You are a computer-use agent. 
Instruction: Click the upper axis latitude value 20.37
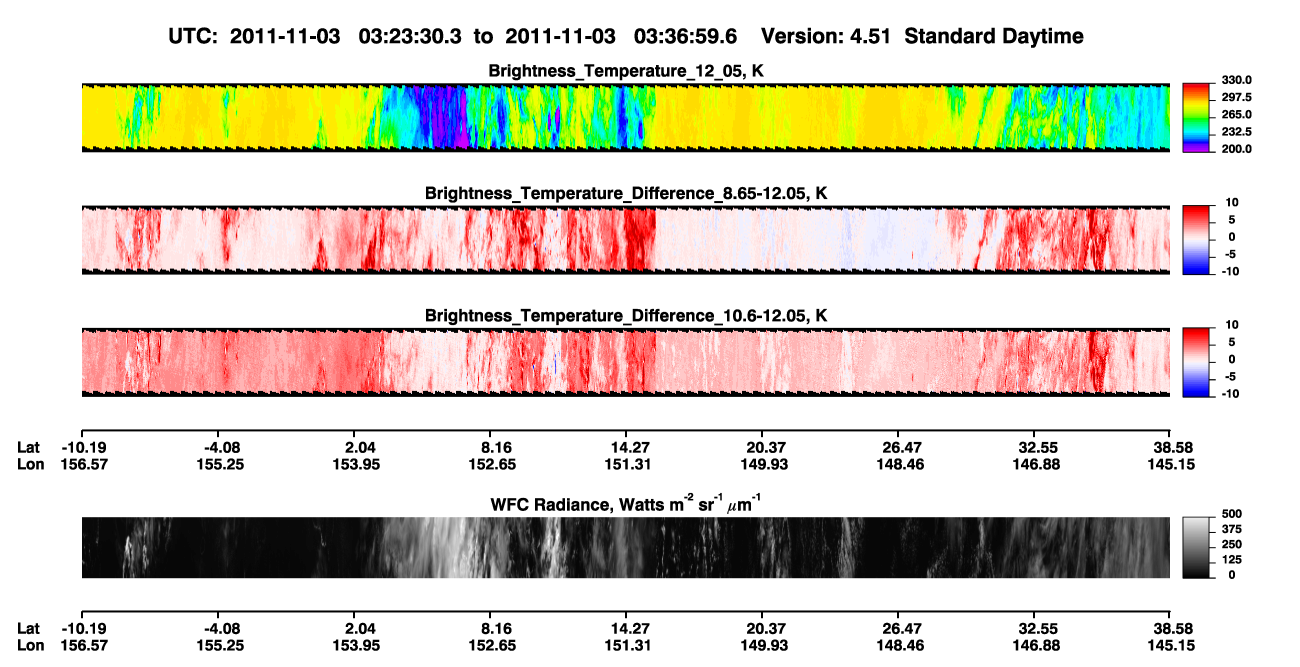coord(761,447)
